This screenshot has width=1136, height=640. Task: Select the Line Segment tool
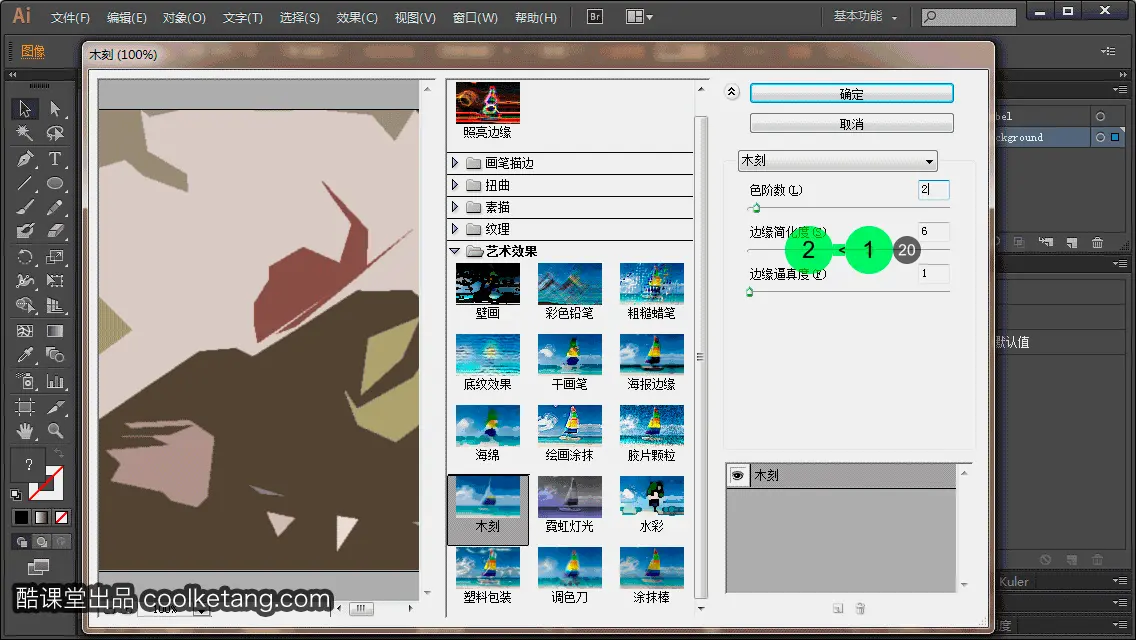pyautogui.click(x=25, y=183)
